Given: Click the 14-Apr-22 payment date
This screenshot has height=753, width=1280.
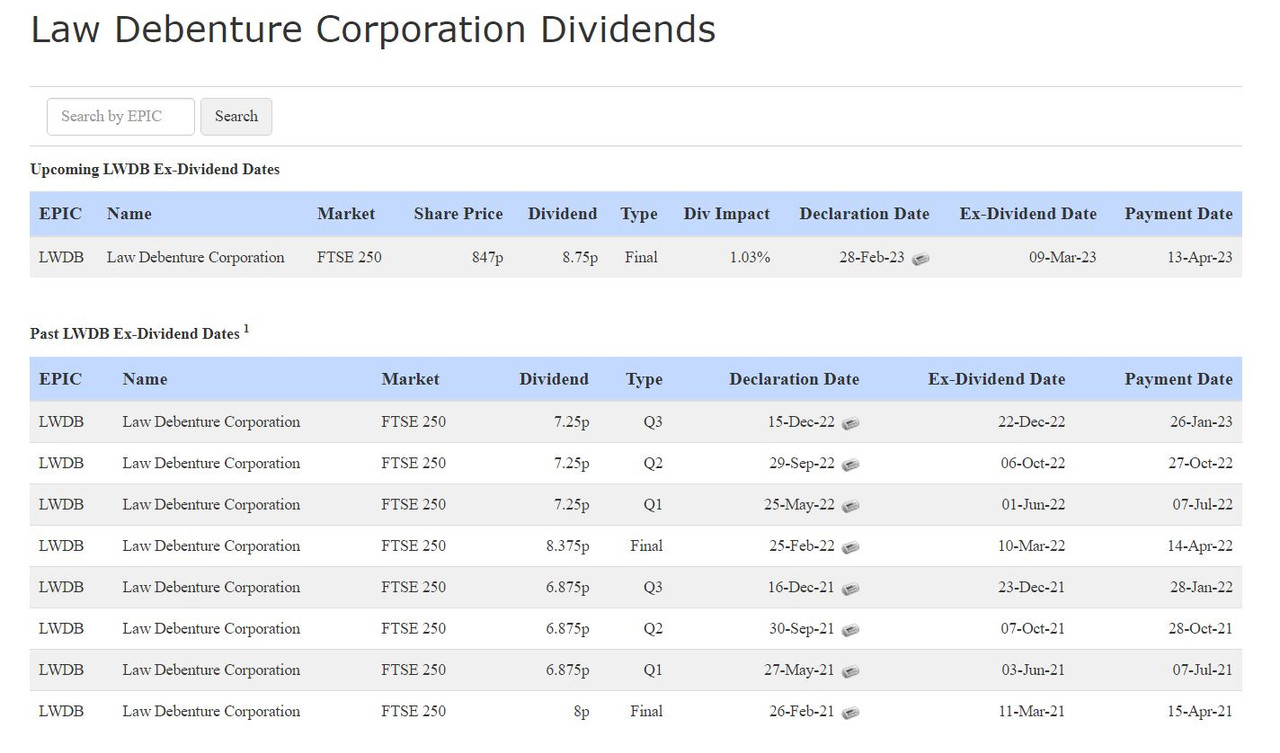Looking at the screenshot, I should 1201,546.
